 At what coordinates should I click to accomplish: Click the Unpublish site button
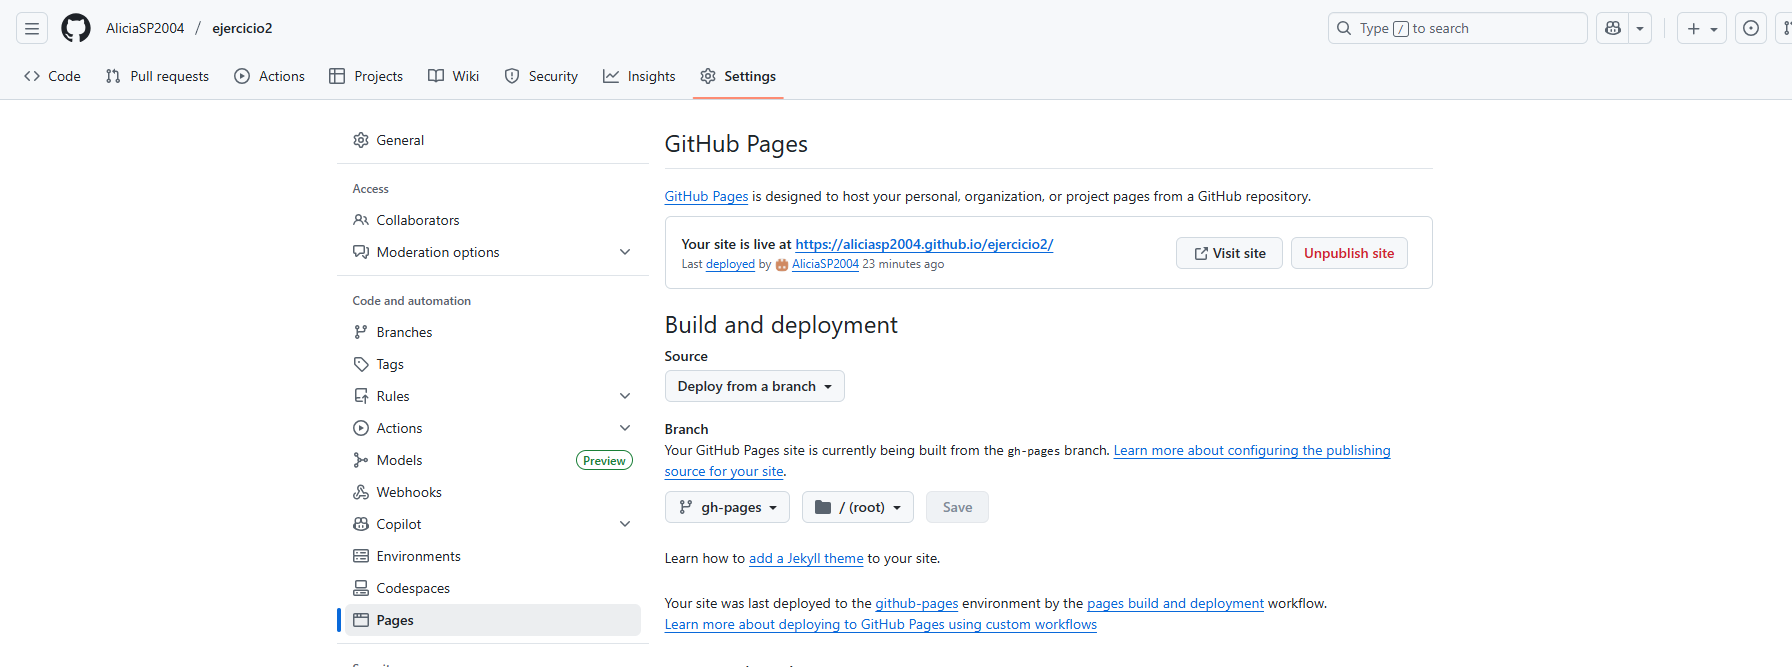(1348, 253)
